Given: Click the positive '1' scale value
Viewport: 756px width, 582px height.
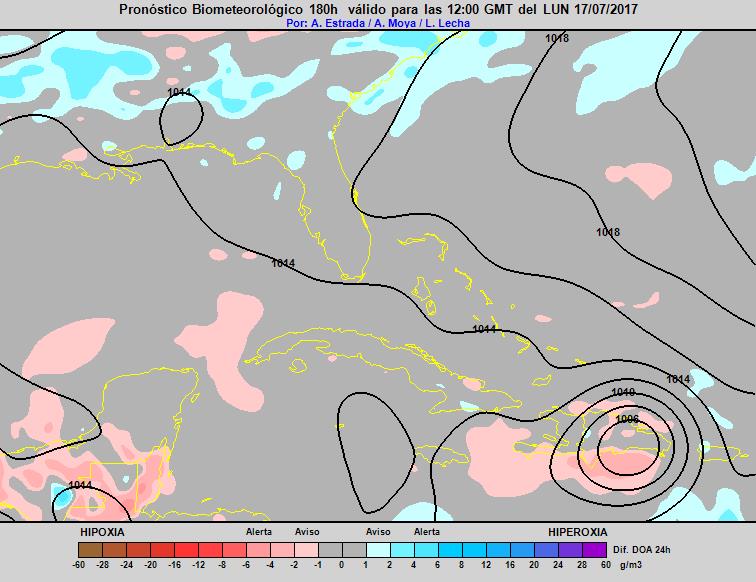Looking at the screenshot, I should point(365,565).
